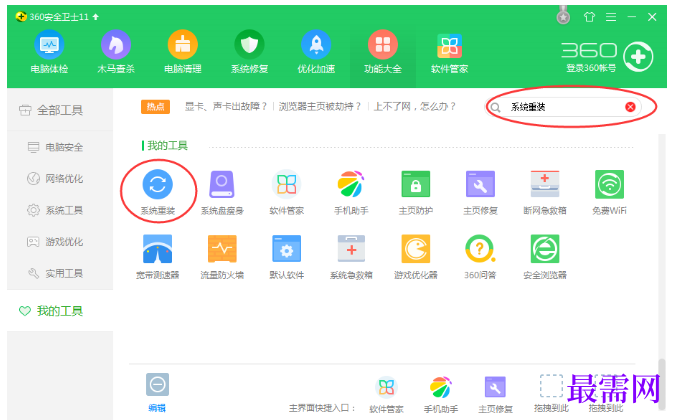The width and height of the screenshot is (679, 420).
Task: Open 手机助手 quick entry shortcut
Action: point(441,394)
